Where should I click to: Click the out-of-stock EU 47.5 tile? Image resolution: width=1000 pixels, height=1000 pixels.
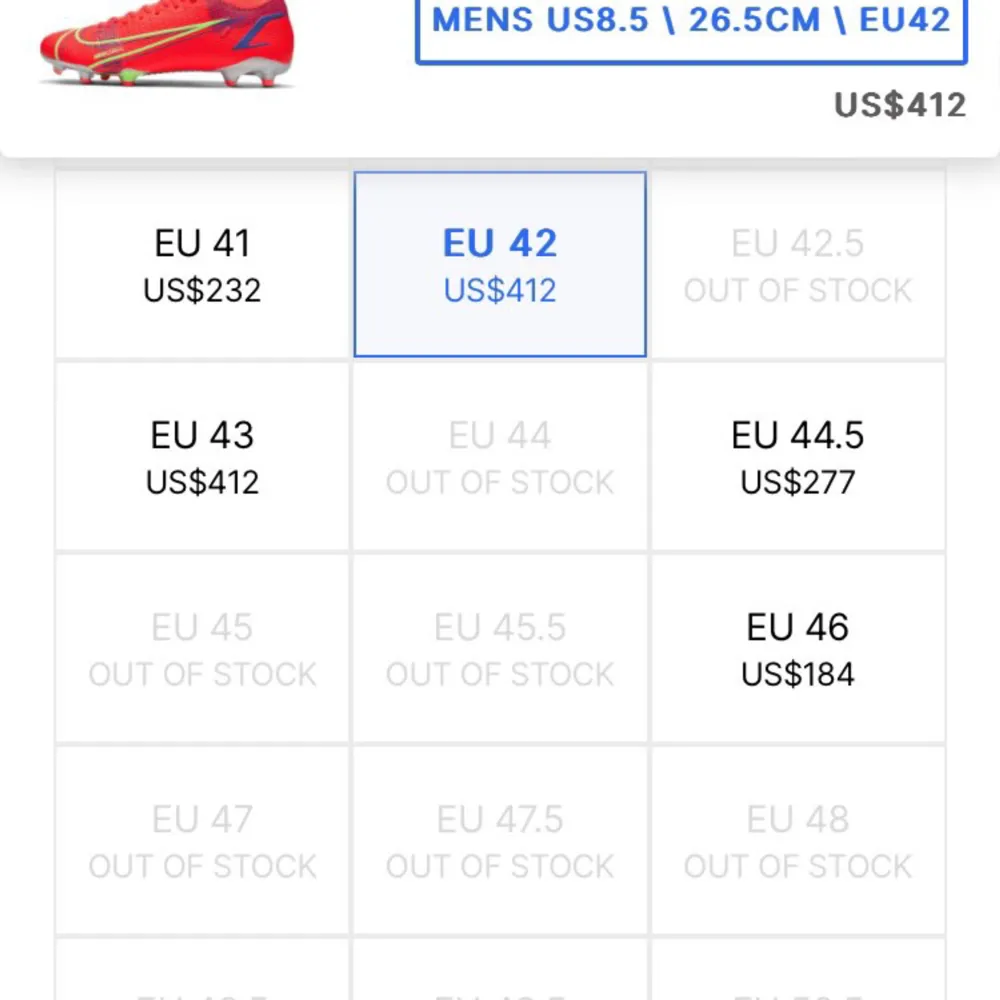pos(499,840)
